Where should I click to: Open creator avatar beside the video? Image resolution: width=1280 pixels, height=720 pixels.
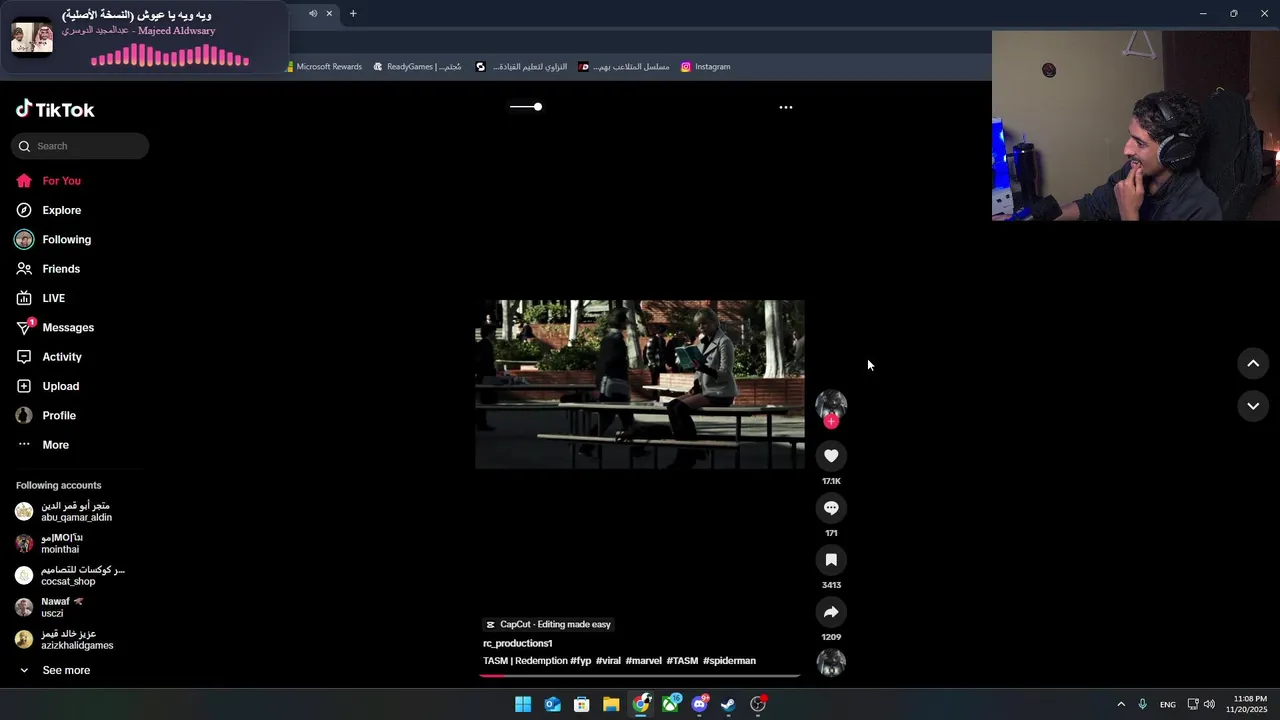(x=831, y=404)
